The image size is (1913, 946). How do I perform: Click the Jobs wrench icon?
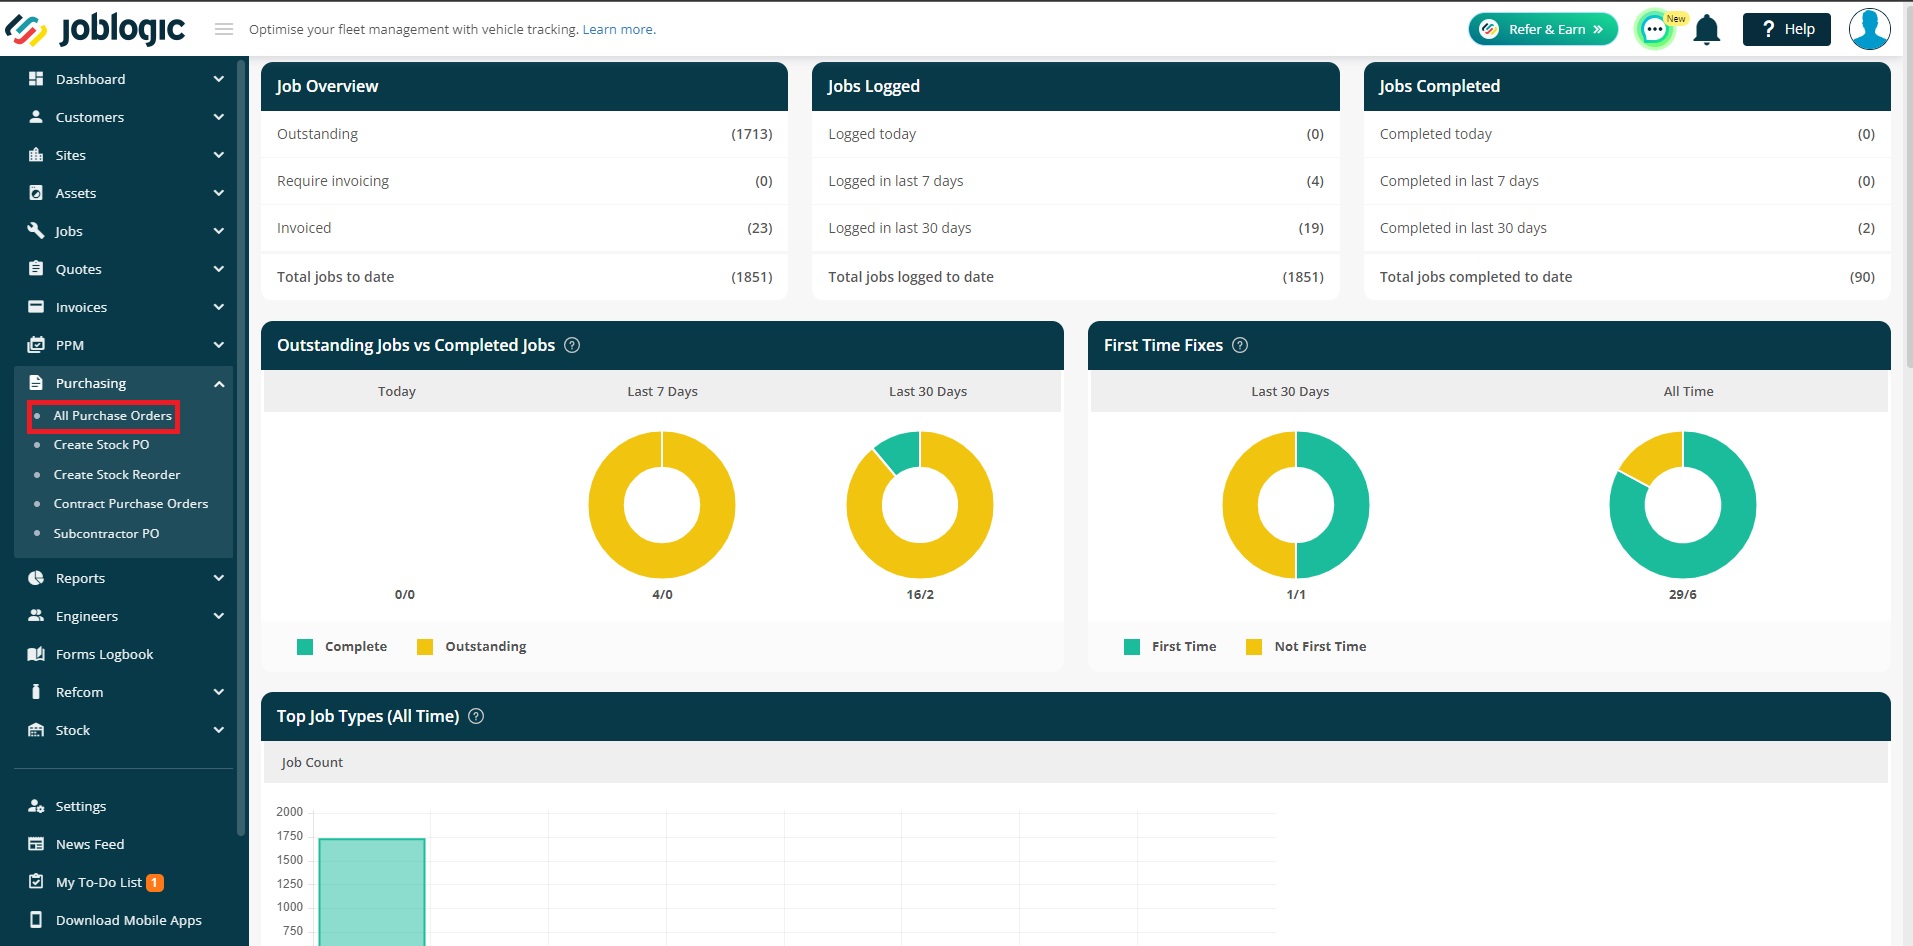(x=36, y=231)
